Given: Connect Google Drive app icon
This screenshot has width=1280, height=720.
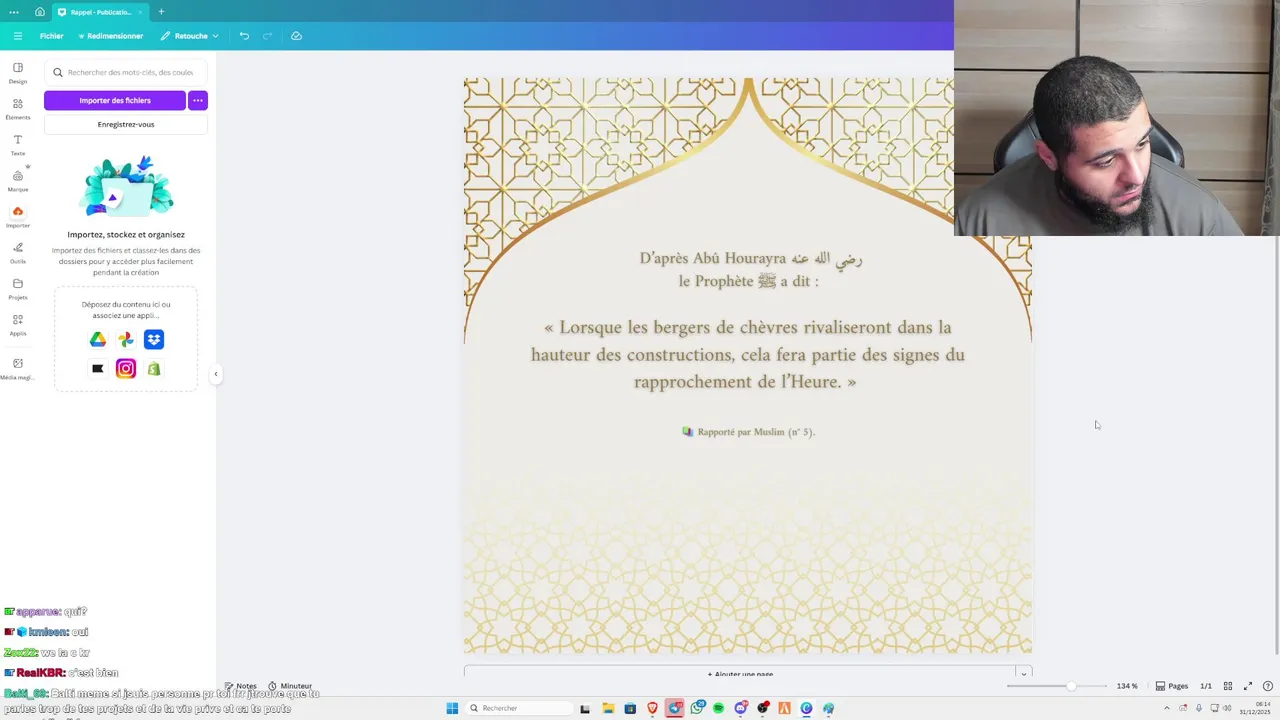Looking at the screenshot, I should point(98,340).
